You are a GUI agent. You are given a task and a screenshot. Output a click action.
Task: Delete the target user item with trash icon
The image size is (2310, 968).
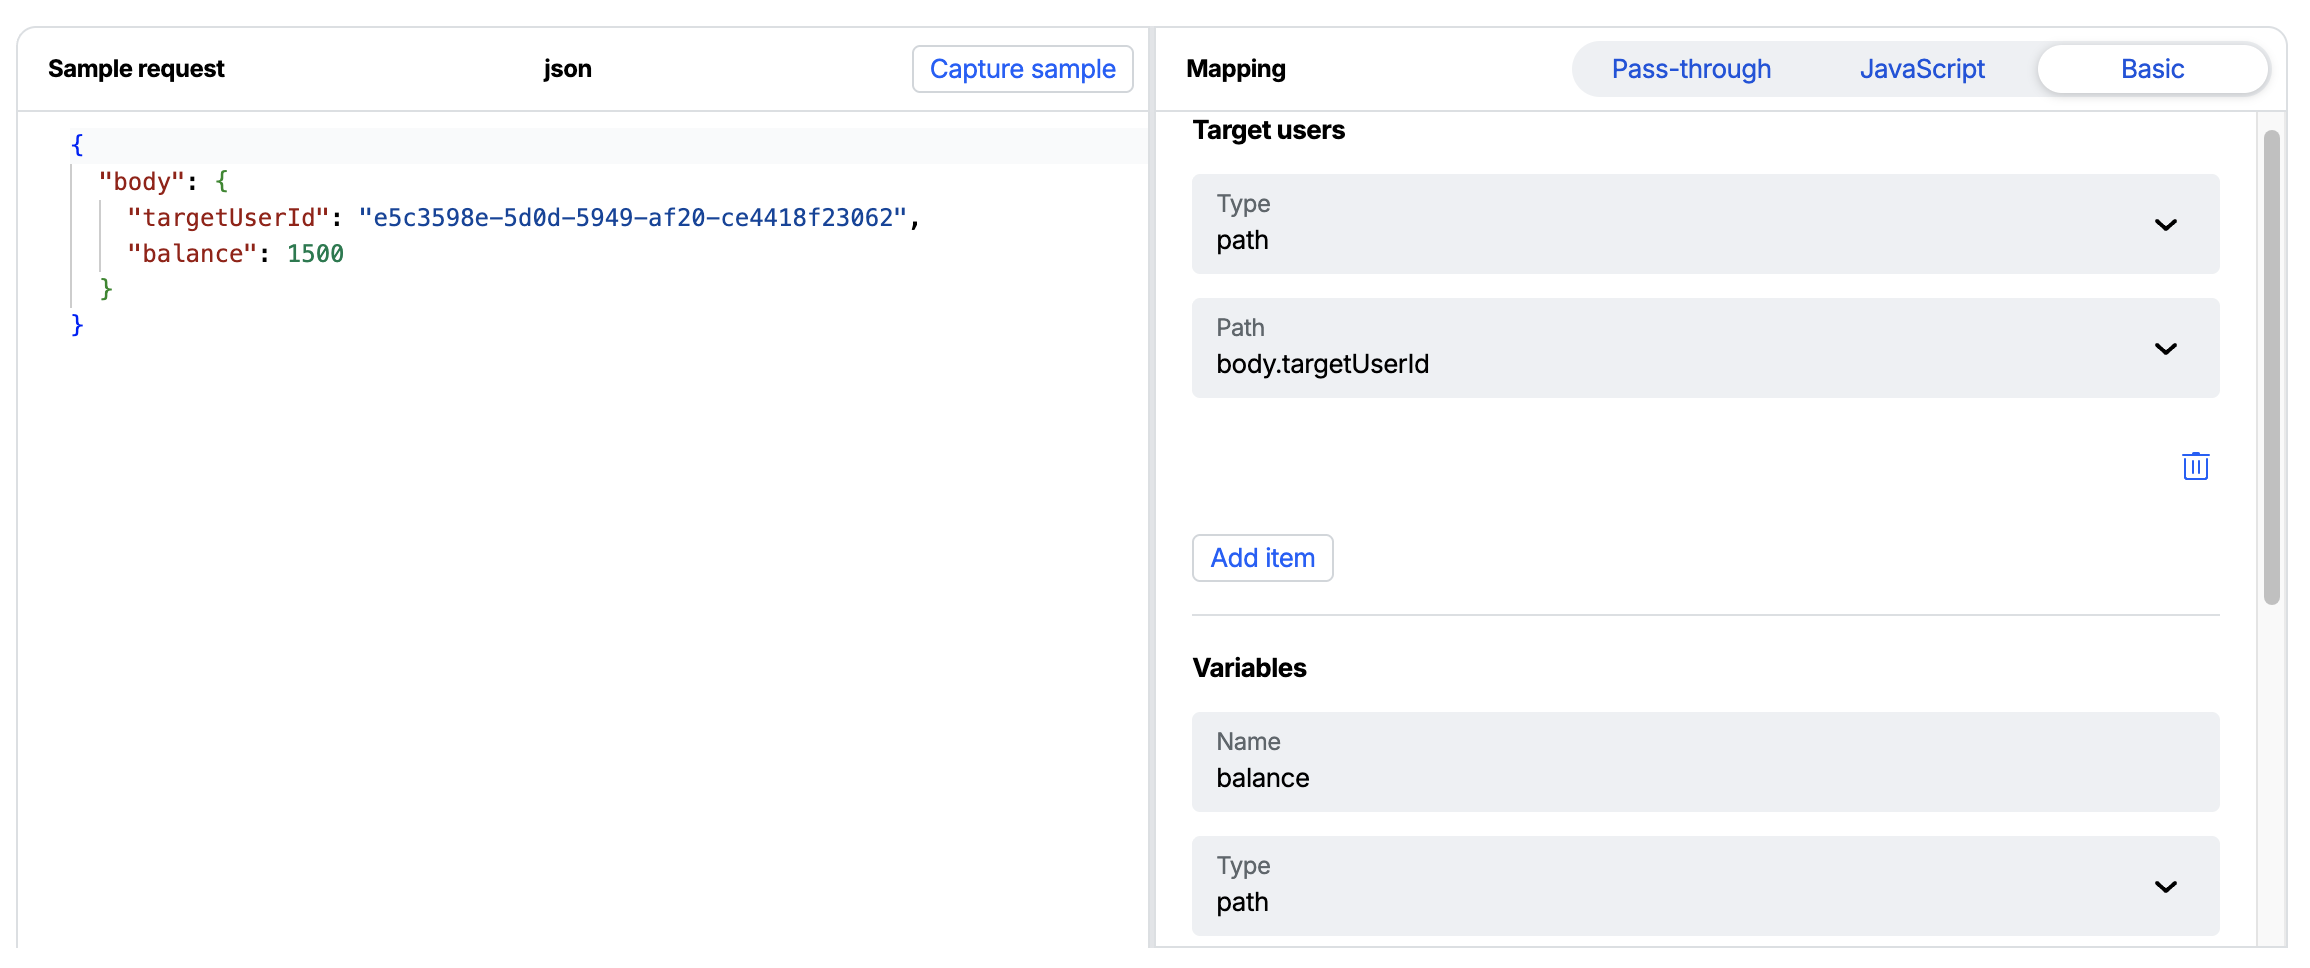(x=2195, y=466)
